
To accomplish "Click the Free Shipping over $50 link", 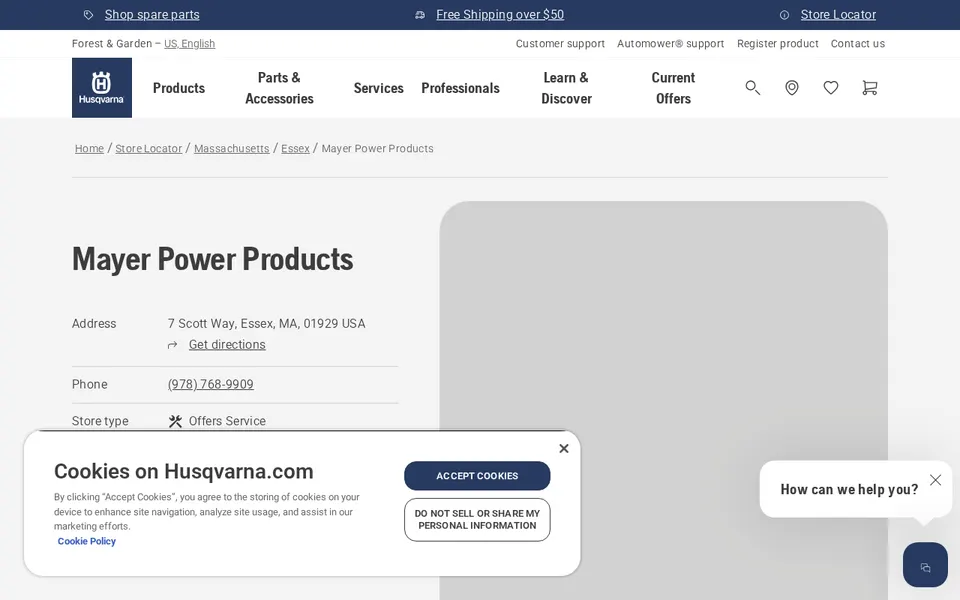I will click(x=500, y=15).
